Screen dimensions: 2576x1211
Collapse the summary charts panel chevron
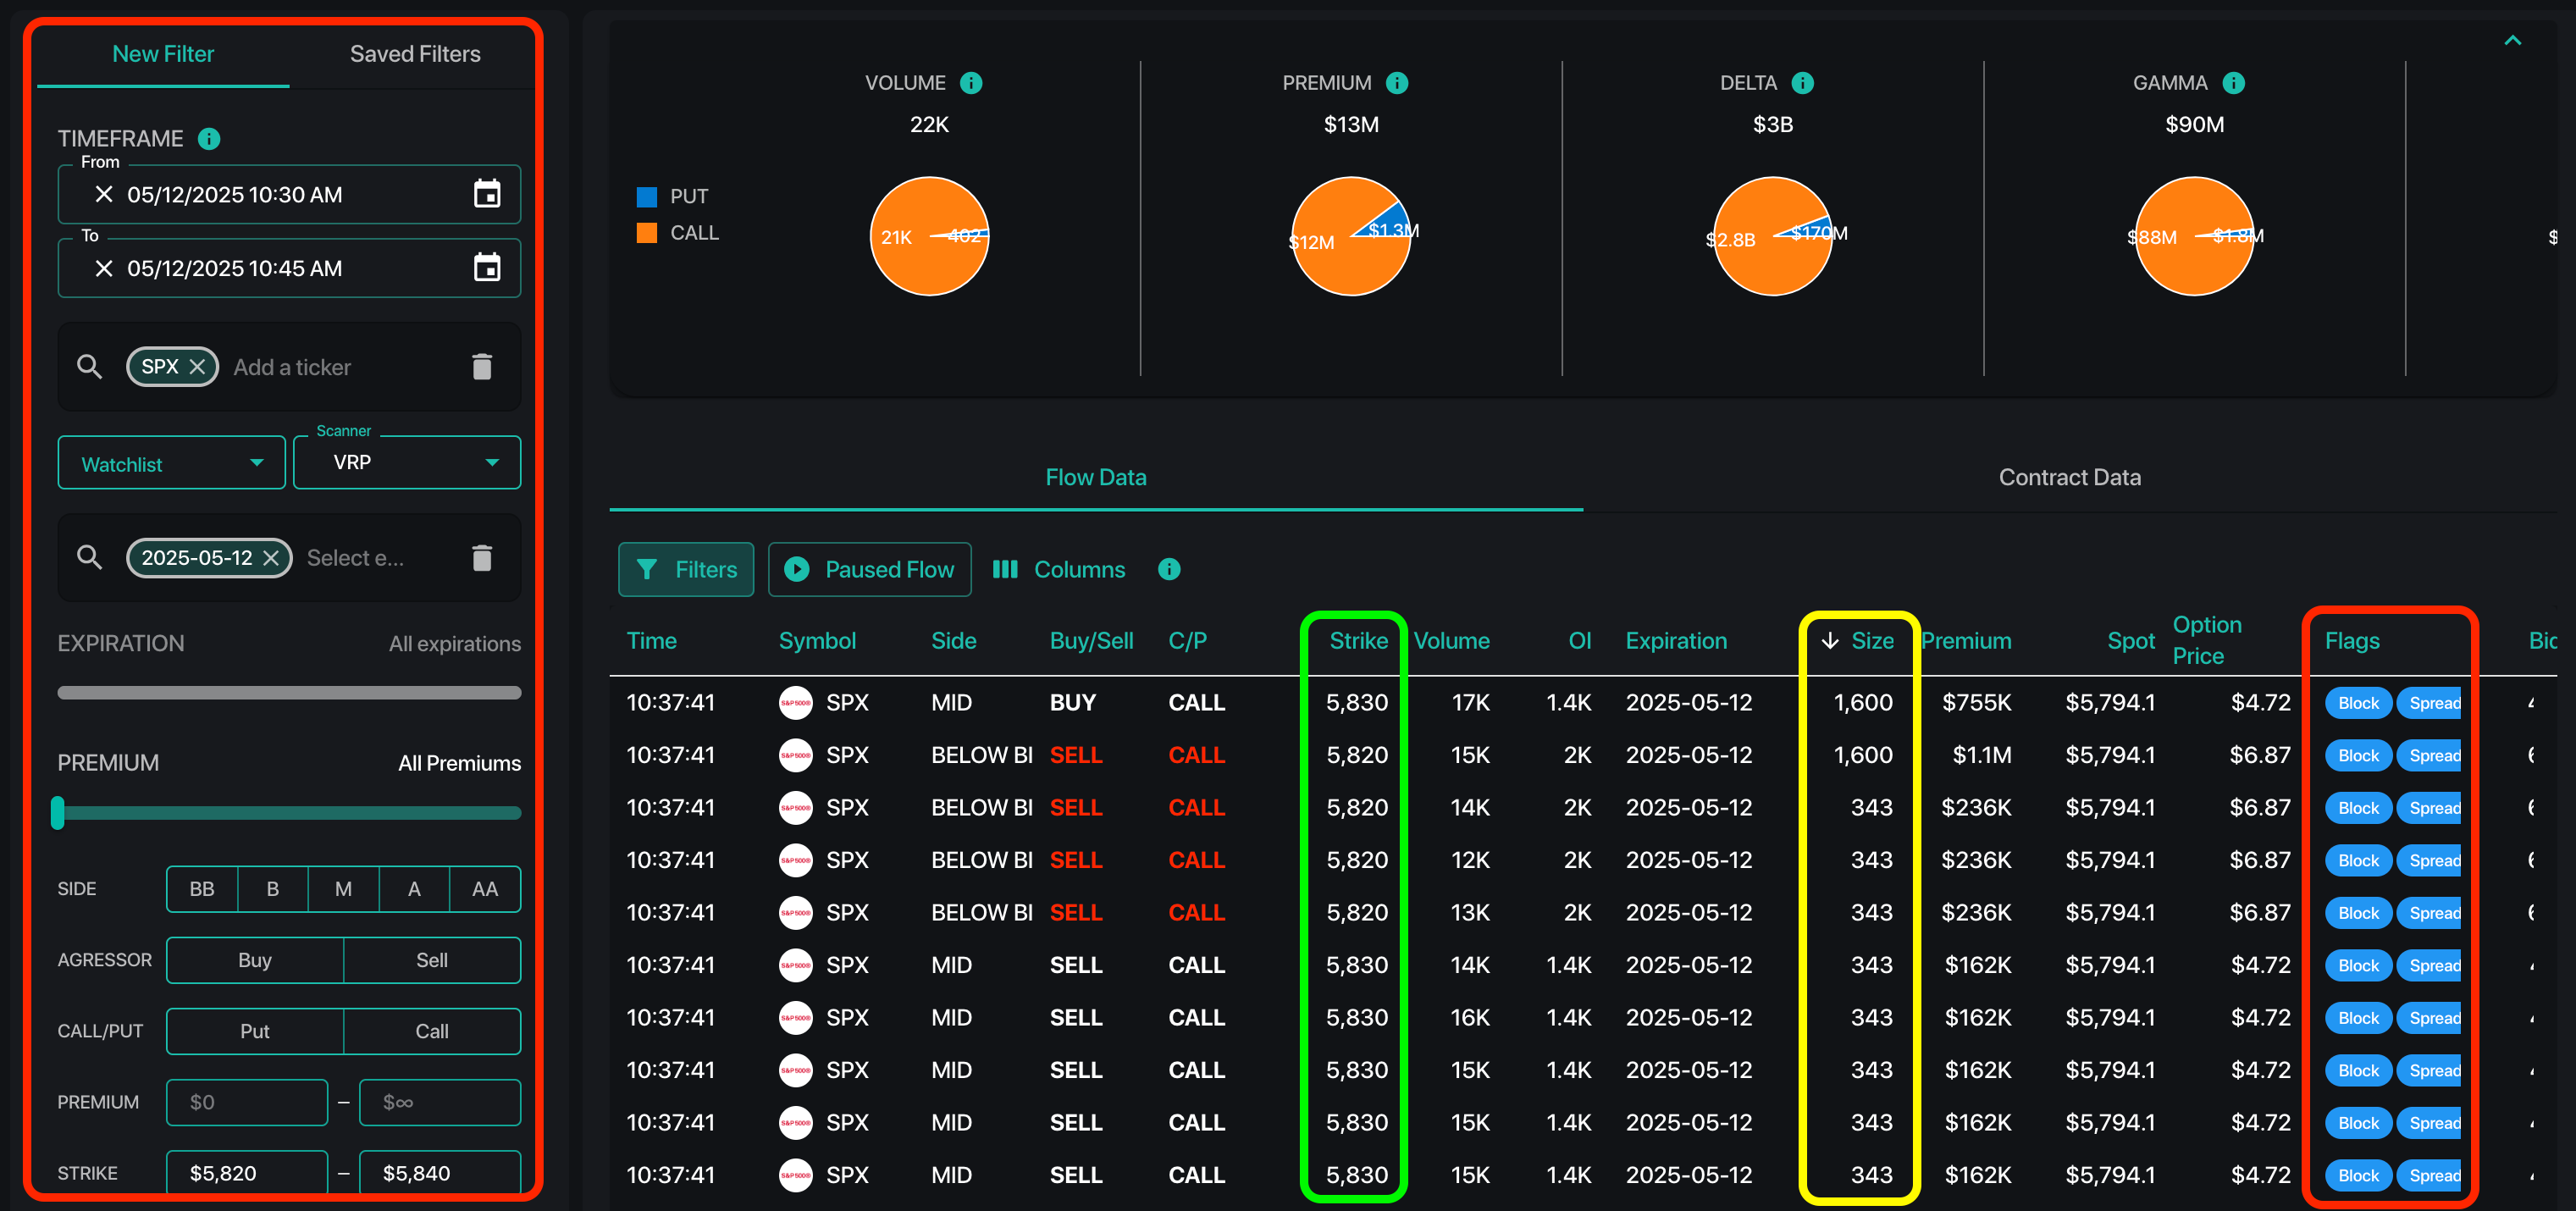(x=2512, y=41)
